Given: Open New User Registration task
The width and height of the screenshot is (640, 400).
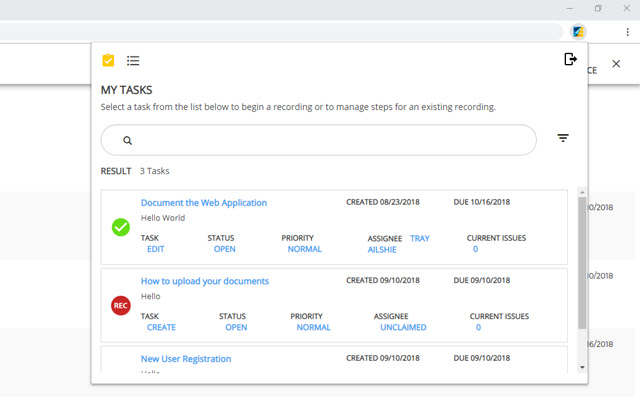Looking at the screenshot, I should pos(186,359).
